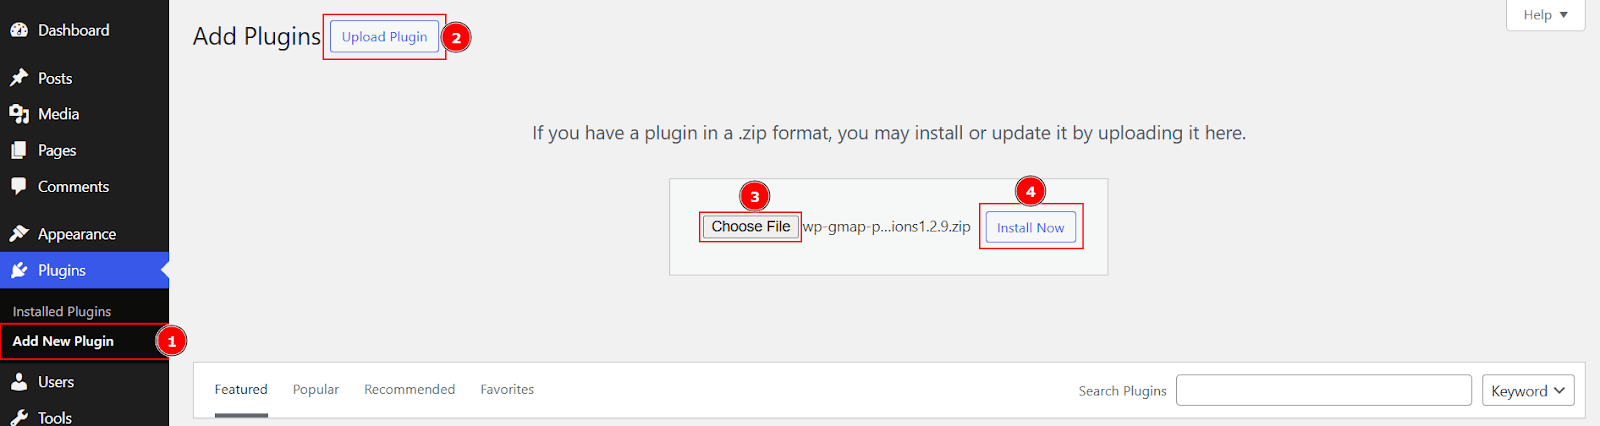This screenshot has width=1600, height=426.
Task: Click the Dashboard gauge icon
Action: [x=19, y=30]
